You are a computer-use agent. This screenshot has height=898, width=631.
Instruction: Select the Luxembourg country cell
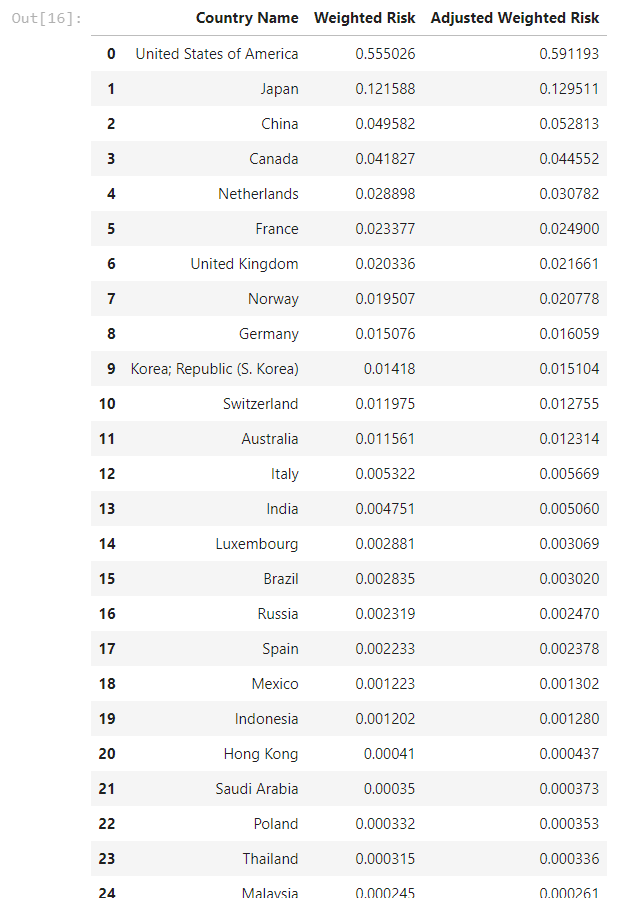[x=256, y=544]
